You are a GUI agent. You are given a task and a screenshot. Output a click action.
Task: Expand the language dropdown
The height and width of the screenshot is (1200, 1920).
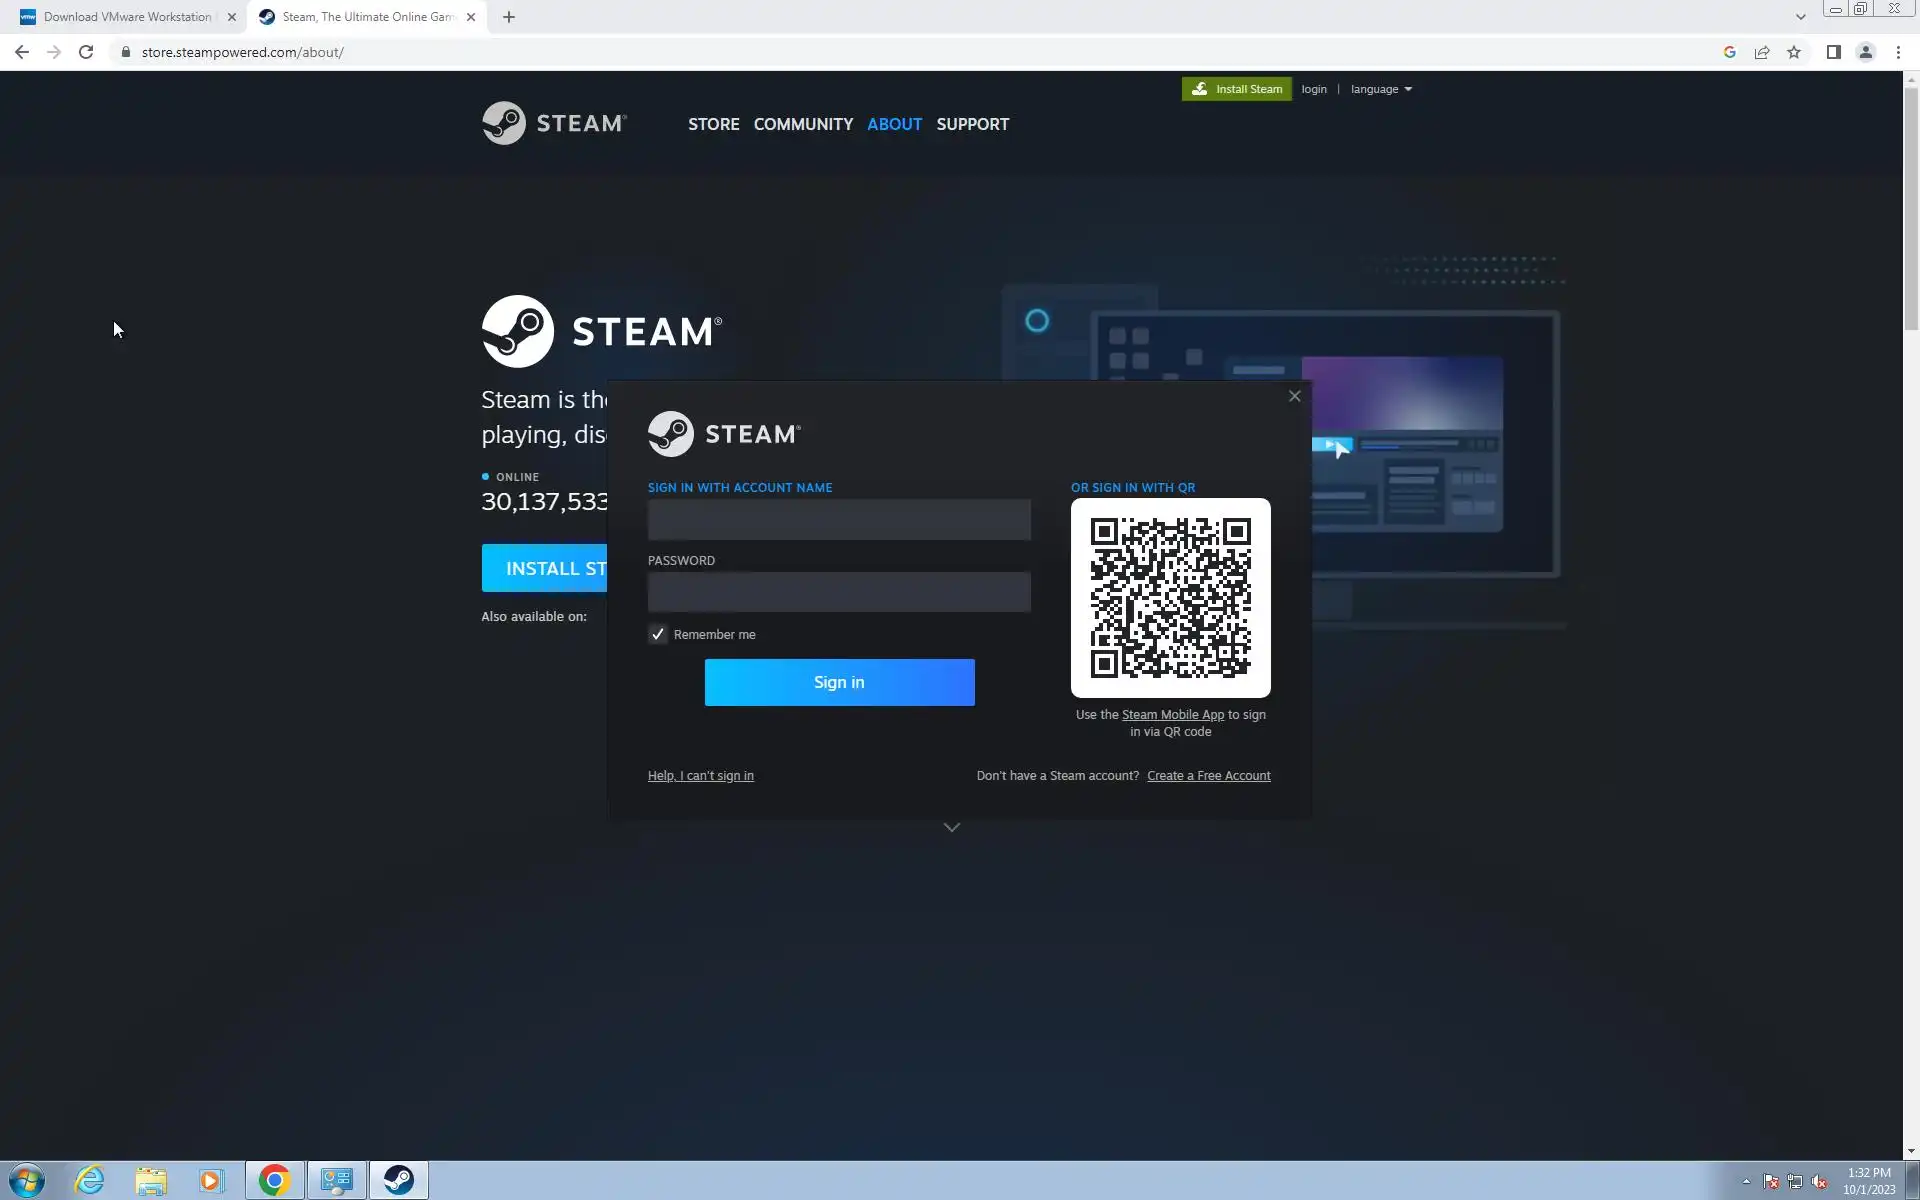coord(1381,89)
